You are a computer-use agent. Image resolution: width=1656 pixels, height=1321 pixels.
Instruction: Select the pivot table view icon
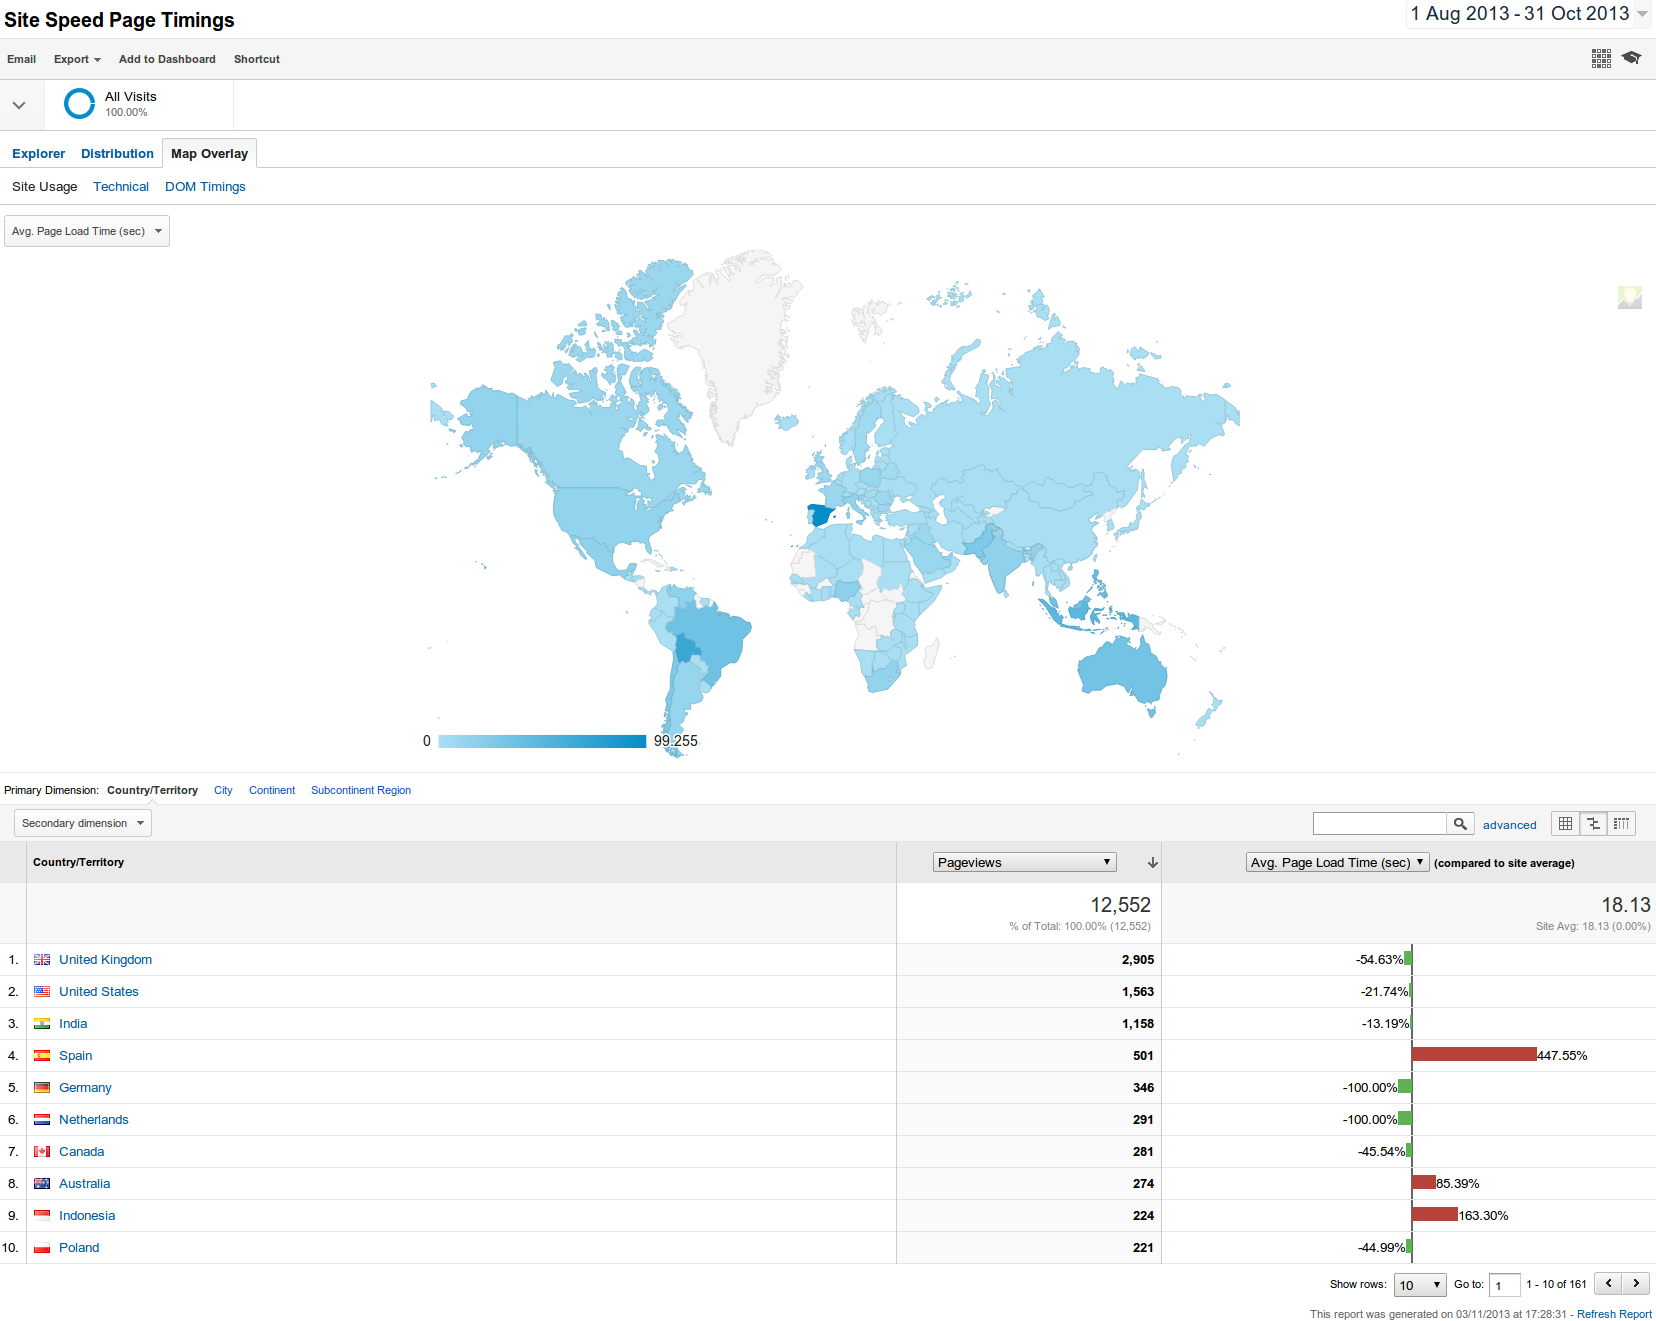[x=1621, y=823]
